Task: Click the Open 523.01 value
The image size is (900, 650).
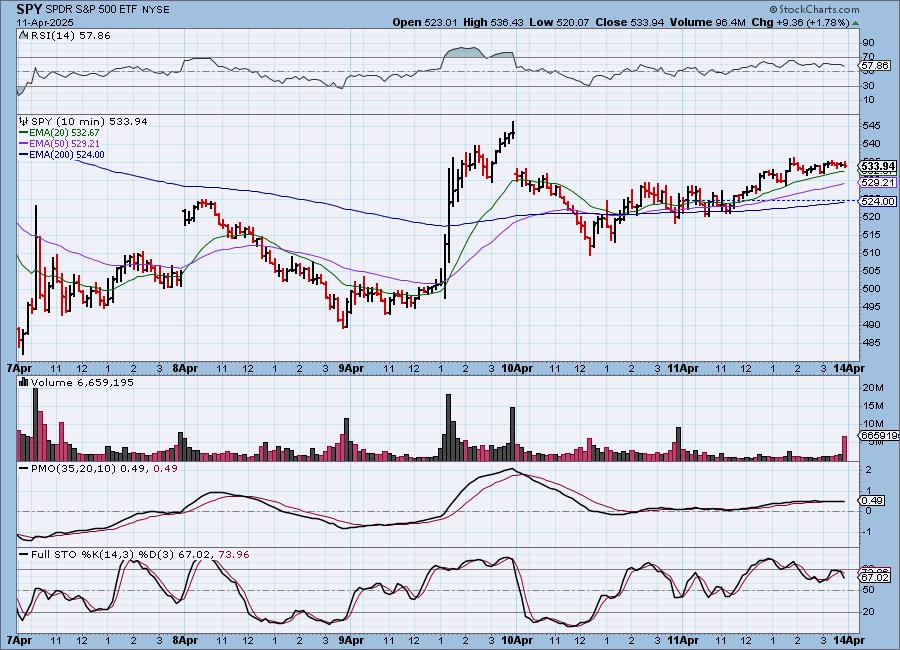Action: (425, 22)
